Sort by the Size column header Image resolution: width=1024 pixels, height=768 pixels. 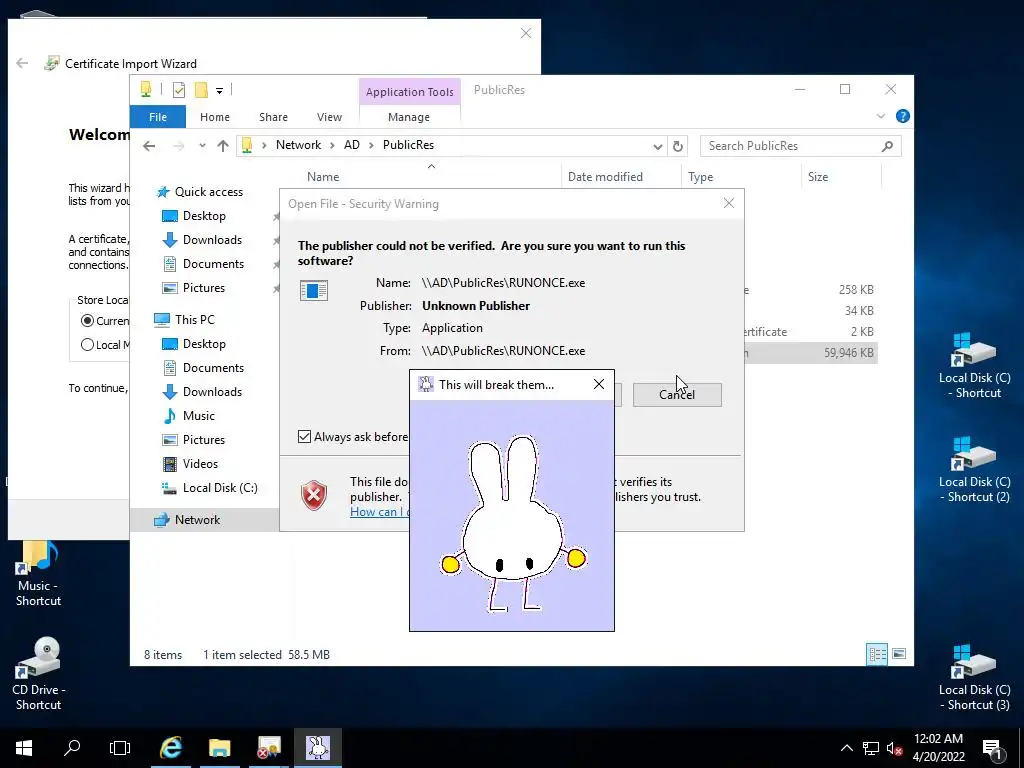(x=841, y=176)
